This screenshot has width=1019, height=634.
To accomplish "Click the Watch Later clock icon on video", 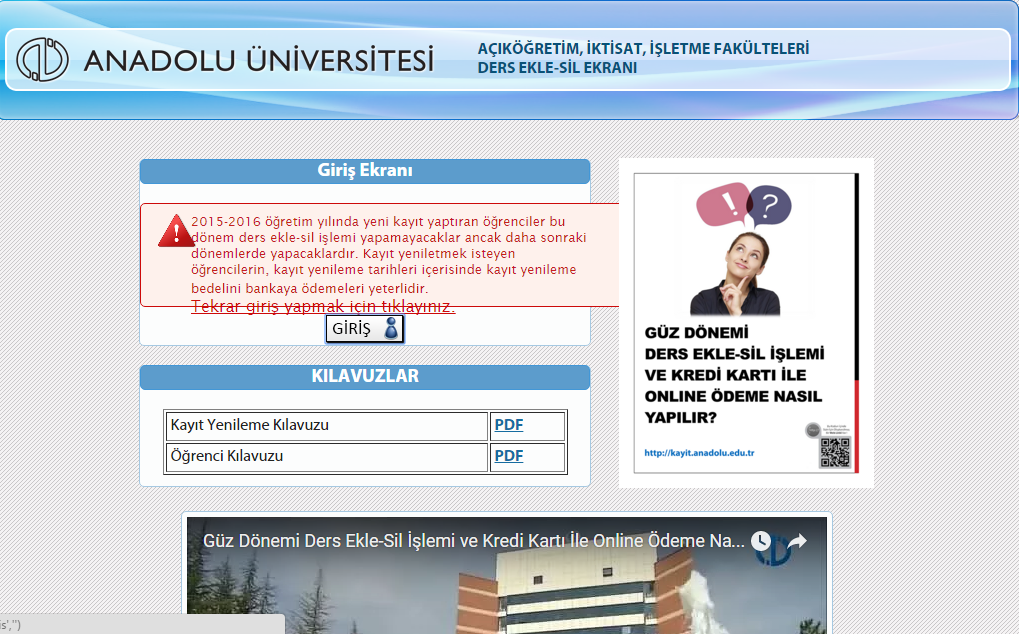I will tap(761, 540).
